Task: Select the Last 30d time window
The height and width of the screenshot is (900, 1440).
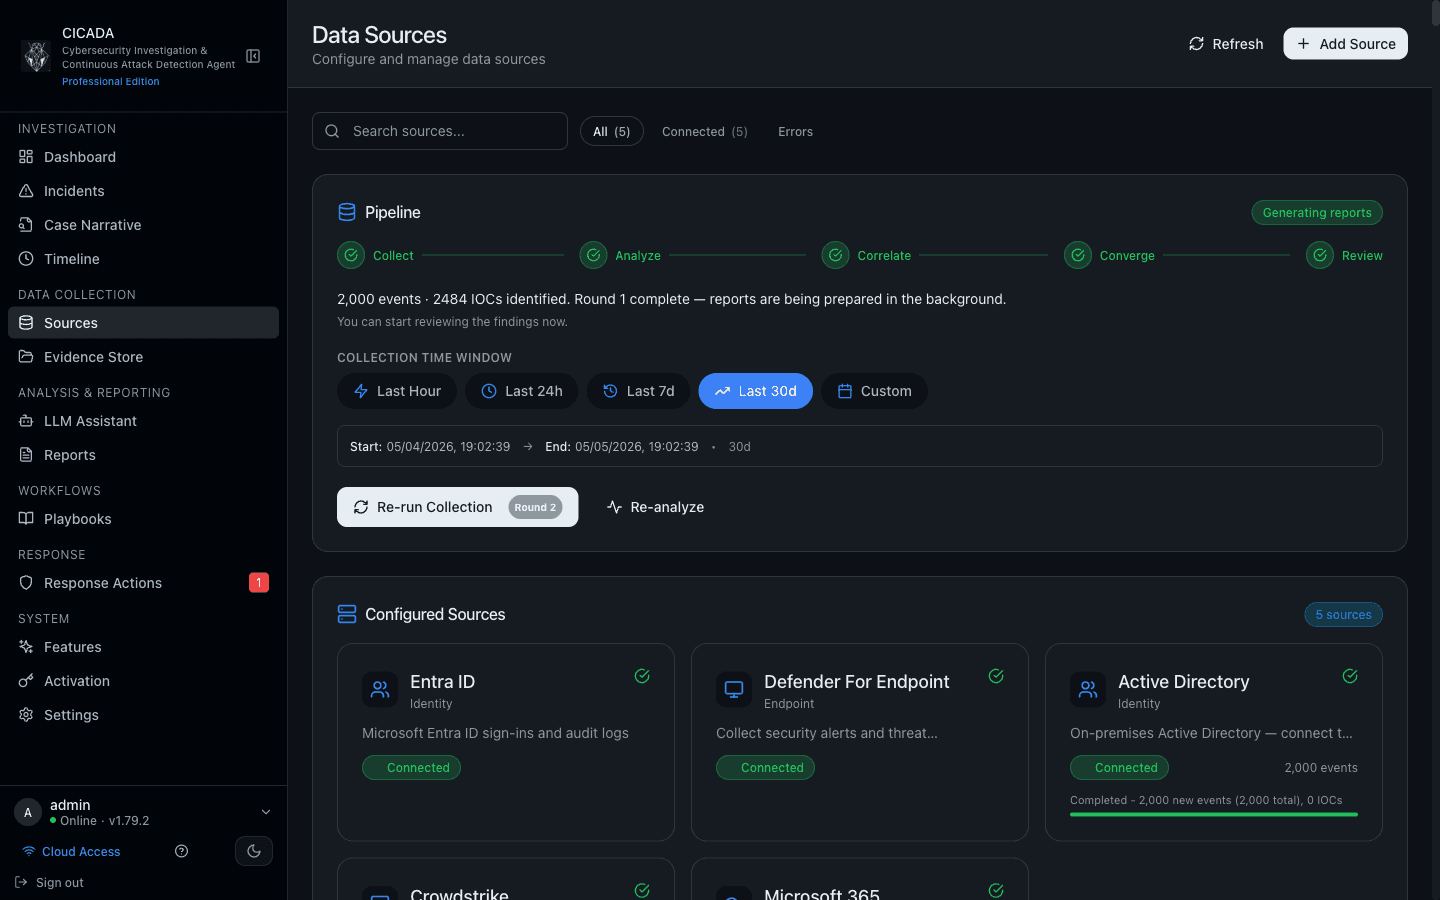Action: click(x=756, y=391)
